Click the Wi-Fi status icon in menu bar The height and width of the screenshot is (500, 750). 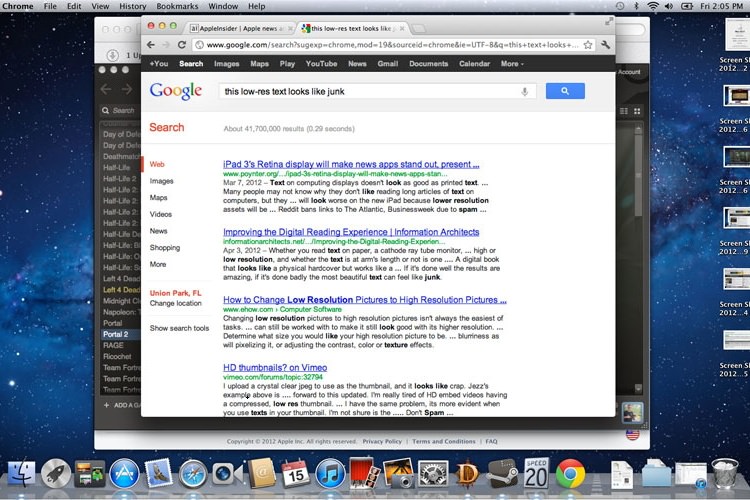coord(652,6)
